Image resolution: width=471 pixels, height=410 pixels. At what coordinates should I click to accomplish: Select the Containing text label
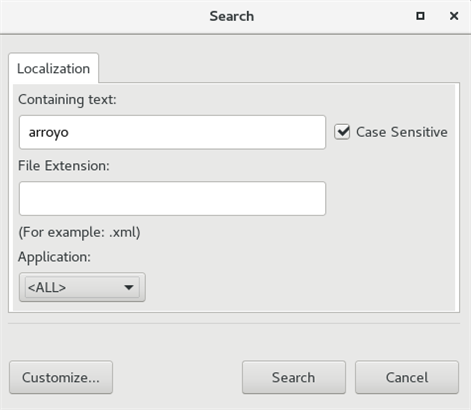click(67, 99)
